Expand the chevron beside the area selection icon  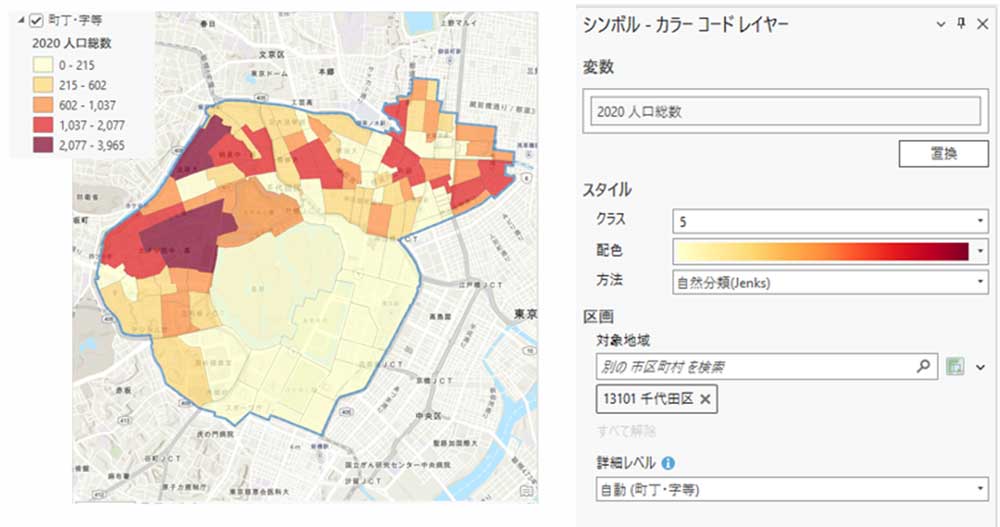(981, 367)
